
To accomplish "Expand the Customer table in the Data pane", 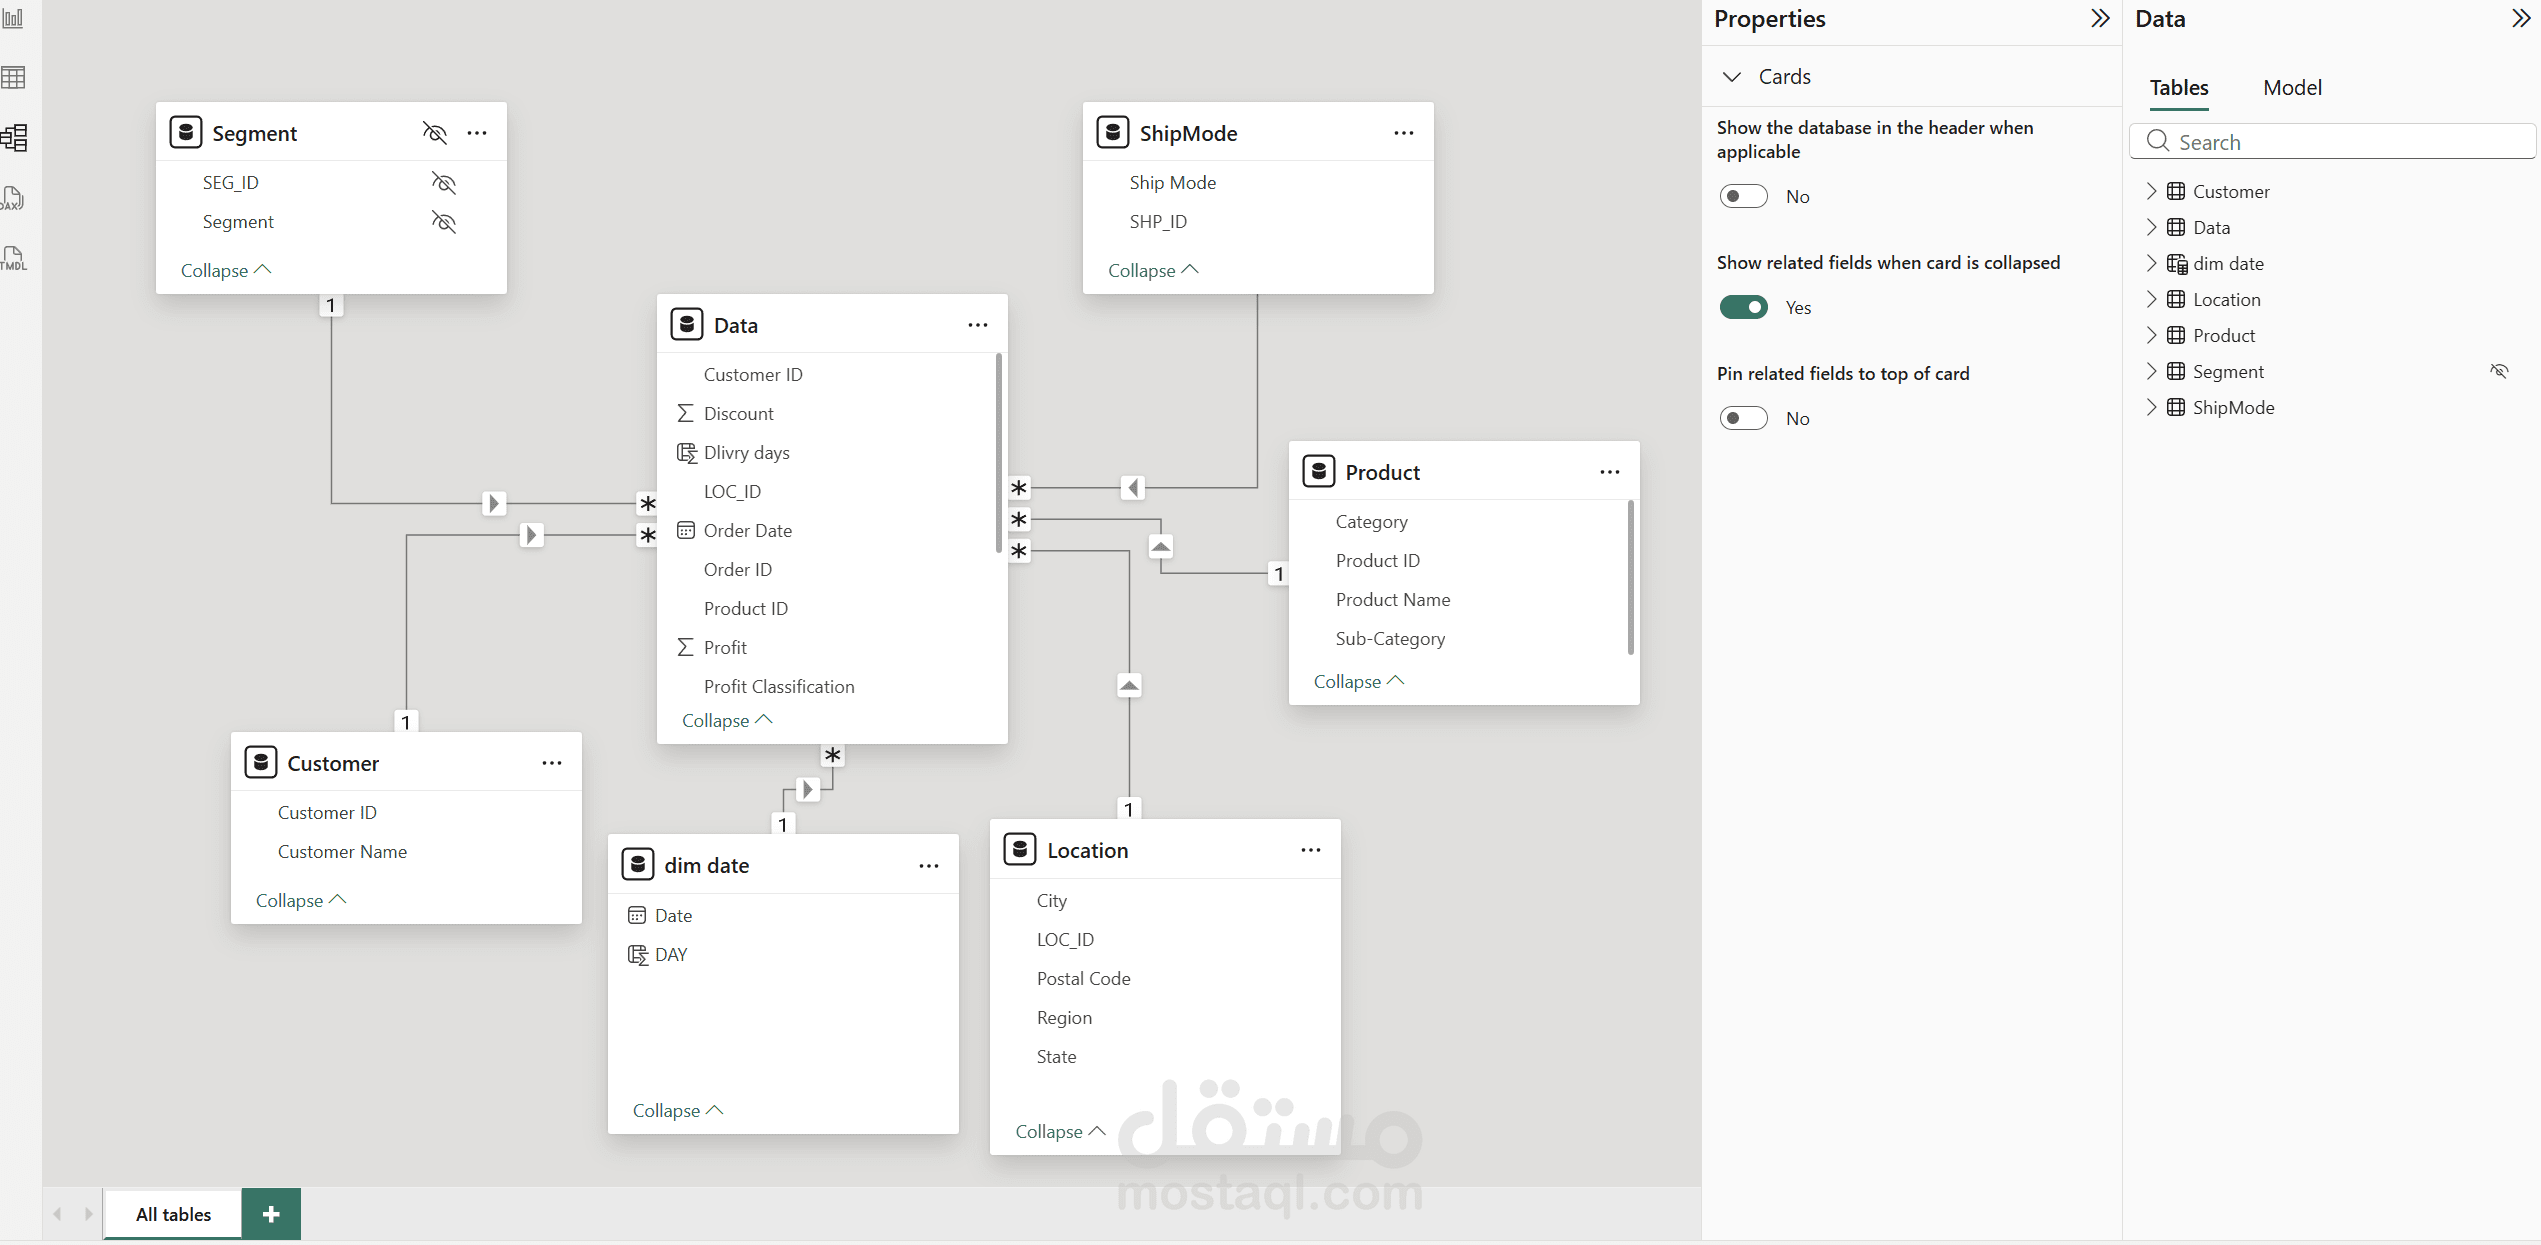I will pos(2151,190).
